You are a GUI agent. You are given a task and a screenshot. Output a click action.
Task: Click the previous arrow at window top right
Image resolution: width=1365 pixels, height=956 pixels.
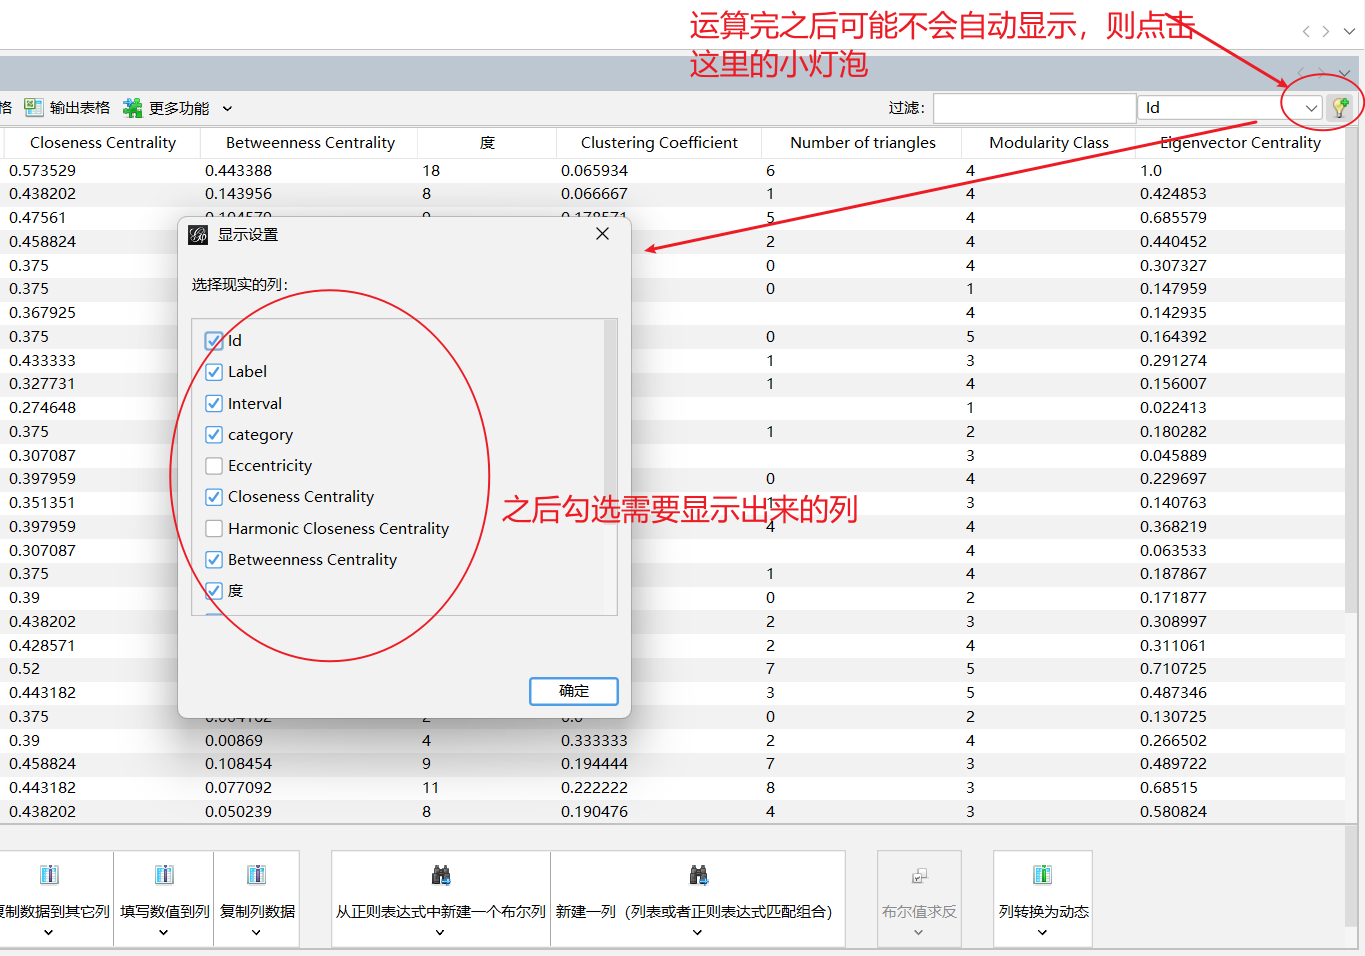click(1306, 32)
